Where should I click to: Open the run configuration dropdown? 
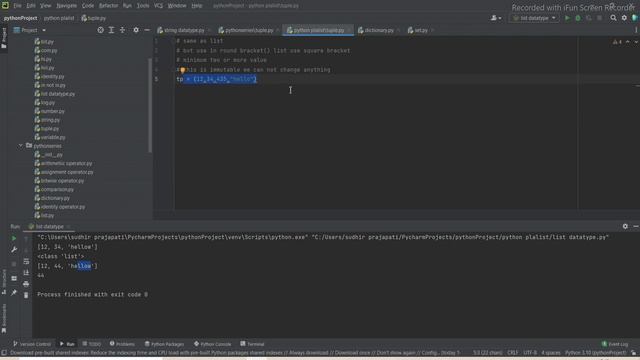(x=534, y=18)
